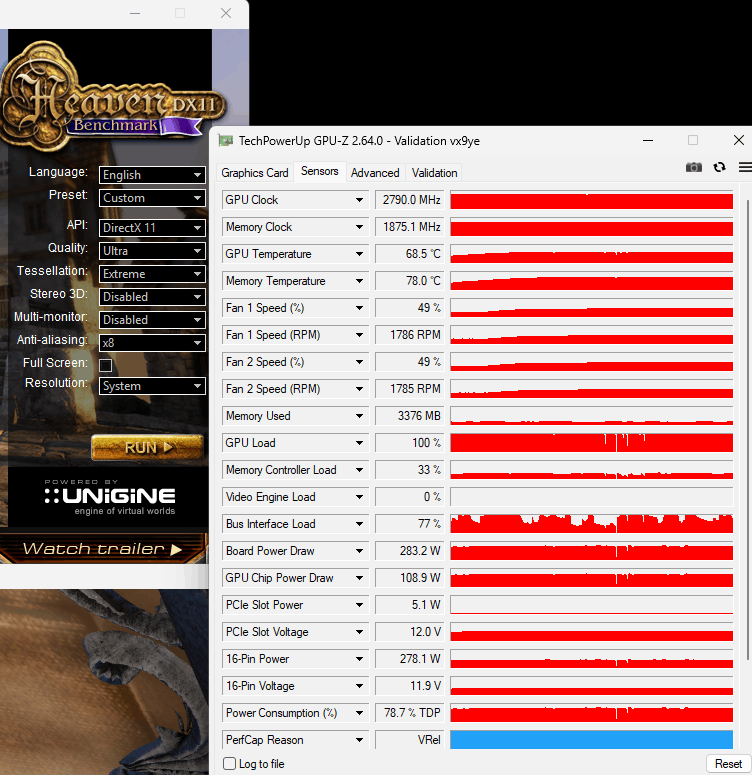The height and width of the screenshot is (775, 752).
Task: Toggle the Full Screen checkbox in Heaven
Action: point(105,365)
